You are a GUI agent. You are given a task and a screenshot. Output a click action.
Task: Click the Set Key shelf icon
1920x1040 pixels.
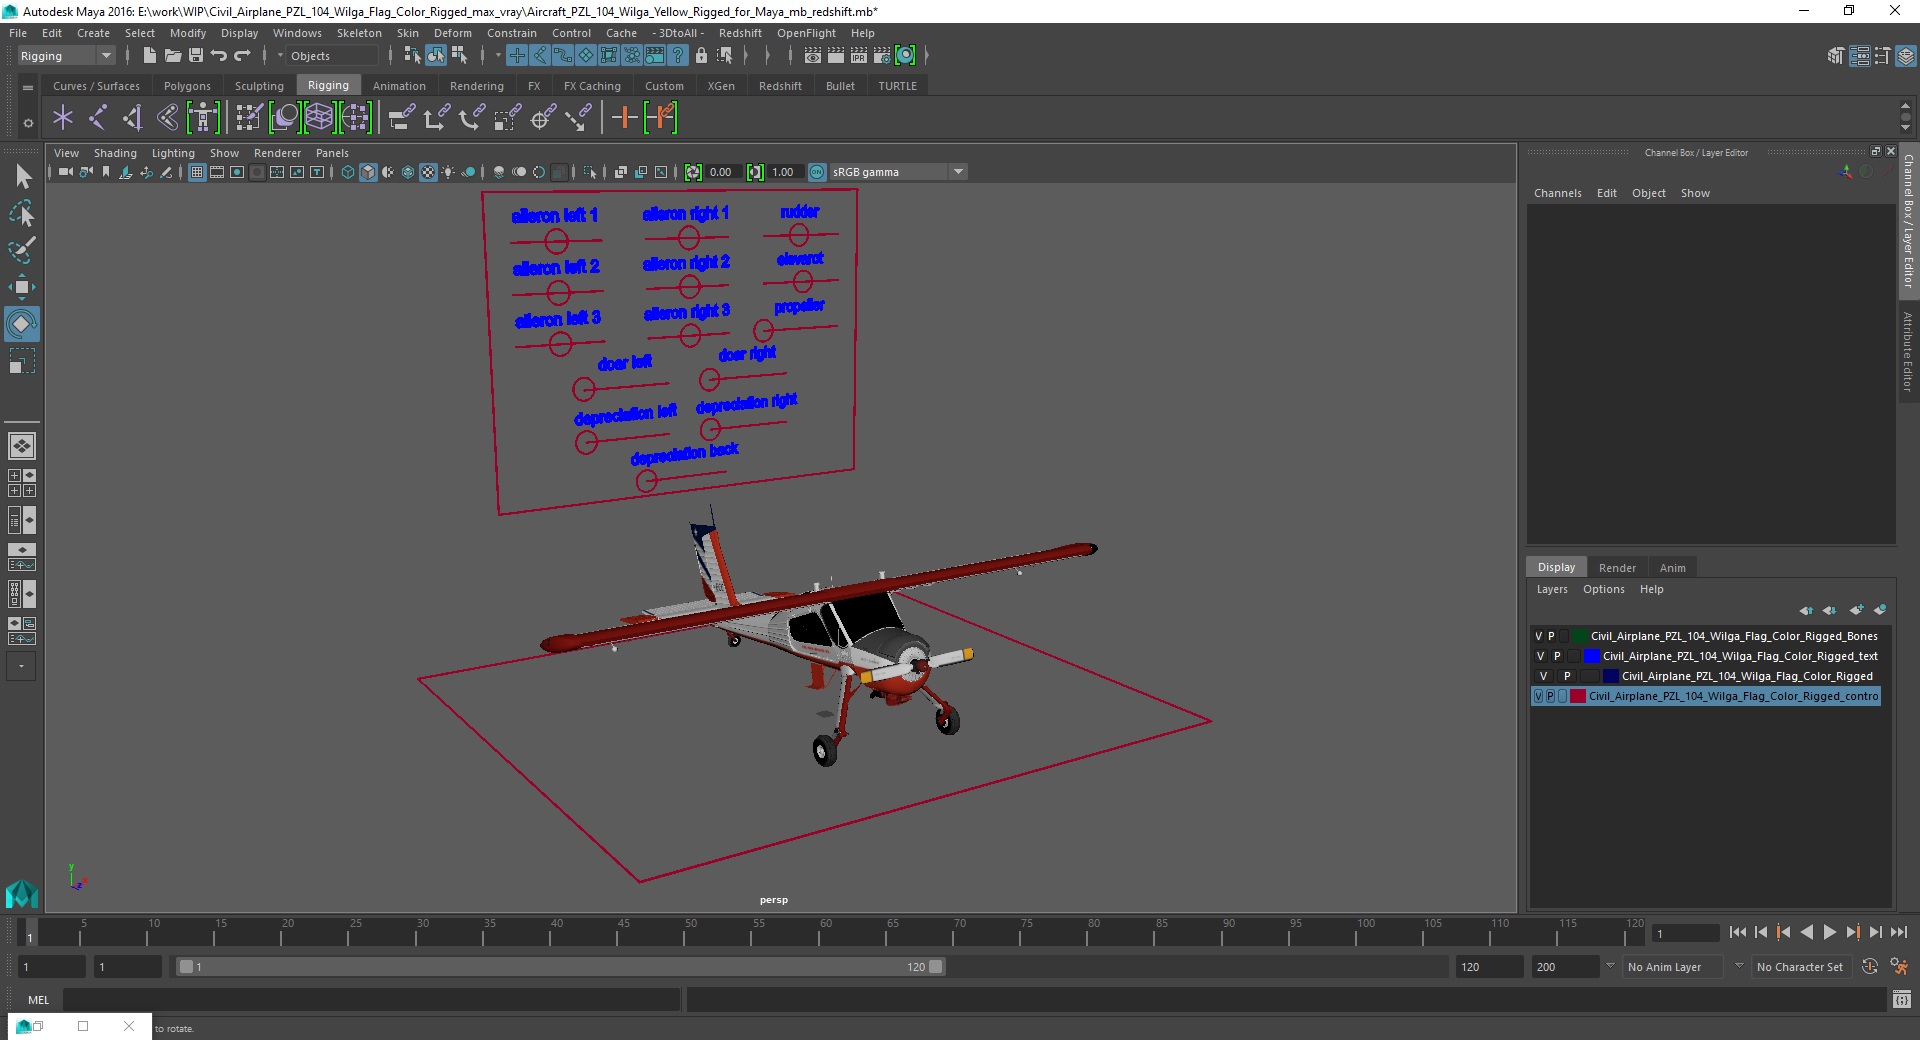click(624, 118)
